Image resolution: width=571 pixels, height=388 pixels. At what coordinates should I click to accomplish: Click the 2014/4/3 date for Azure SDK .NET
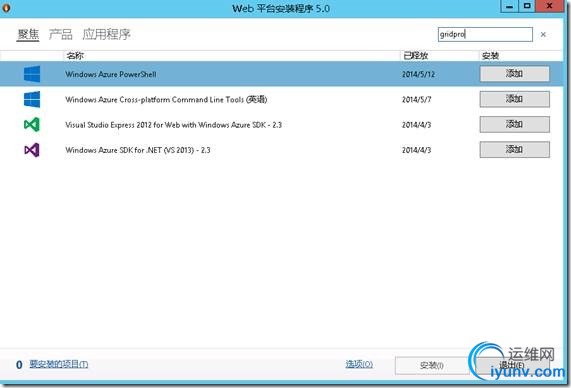pyautogui.click(x=417, y=150)
